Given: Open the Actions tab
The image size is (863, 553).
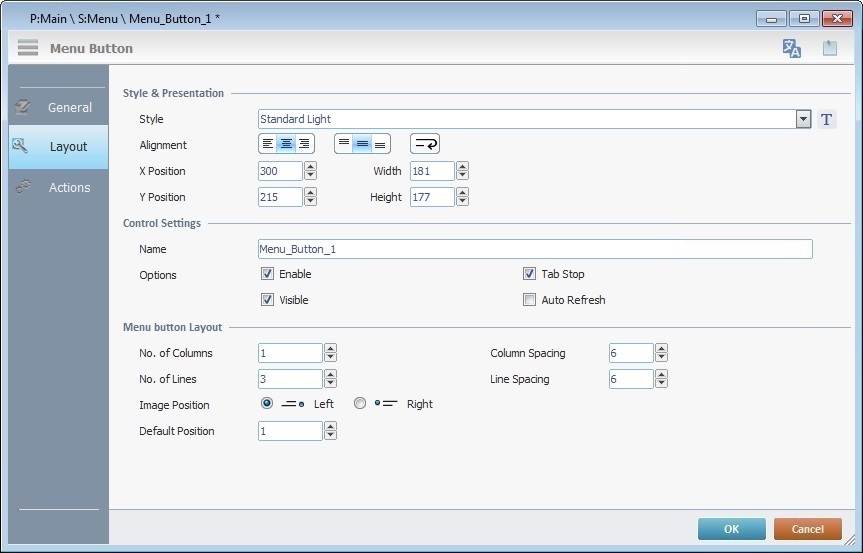Looking at the screenshot, I should tap(58, 187).
